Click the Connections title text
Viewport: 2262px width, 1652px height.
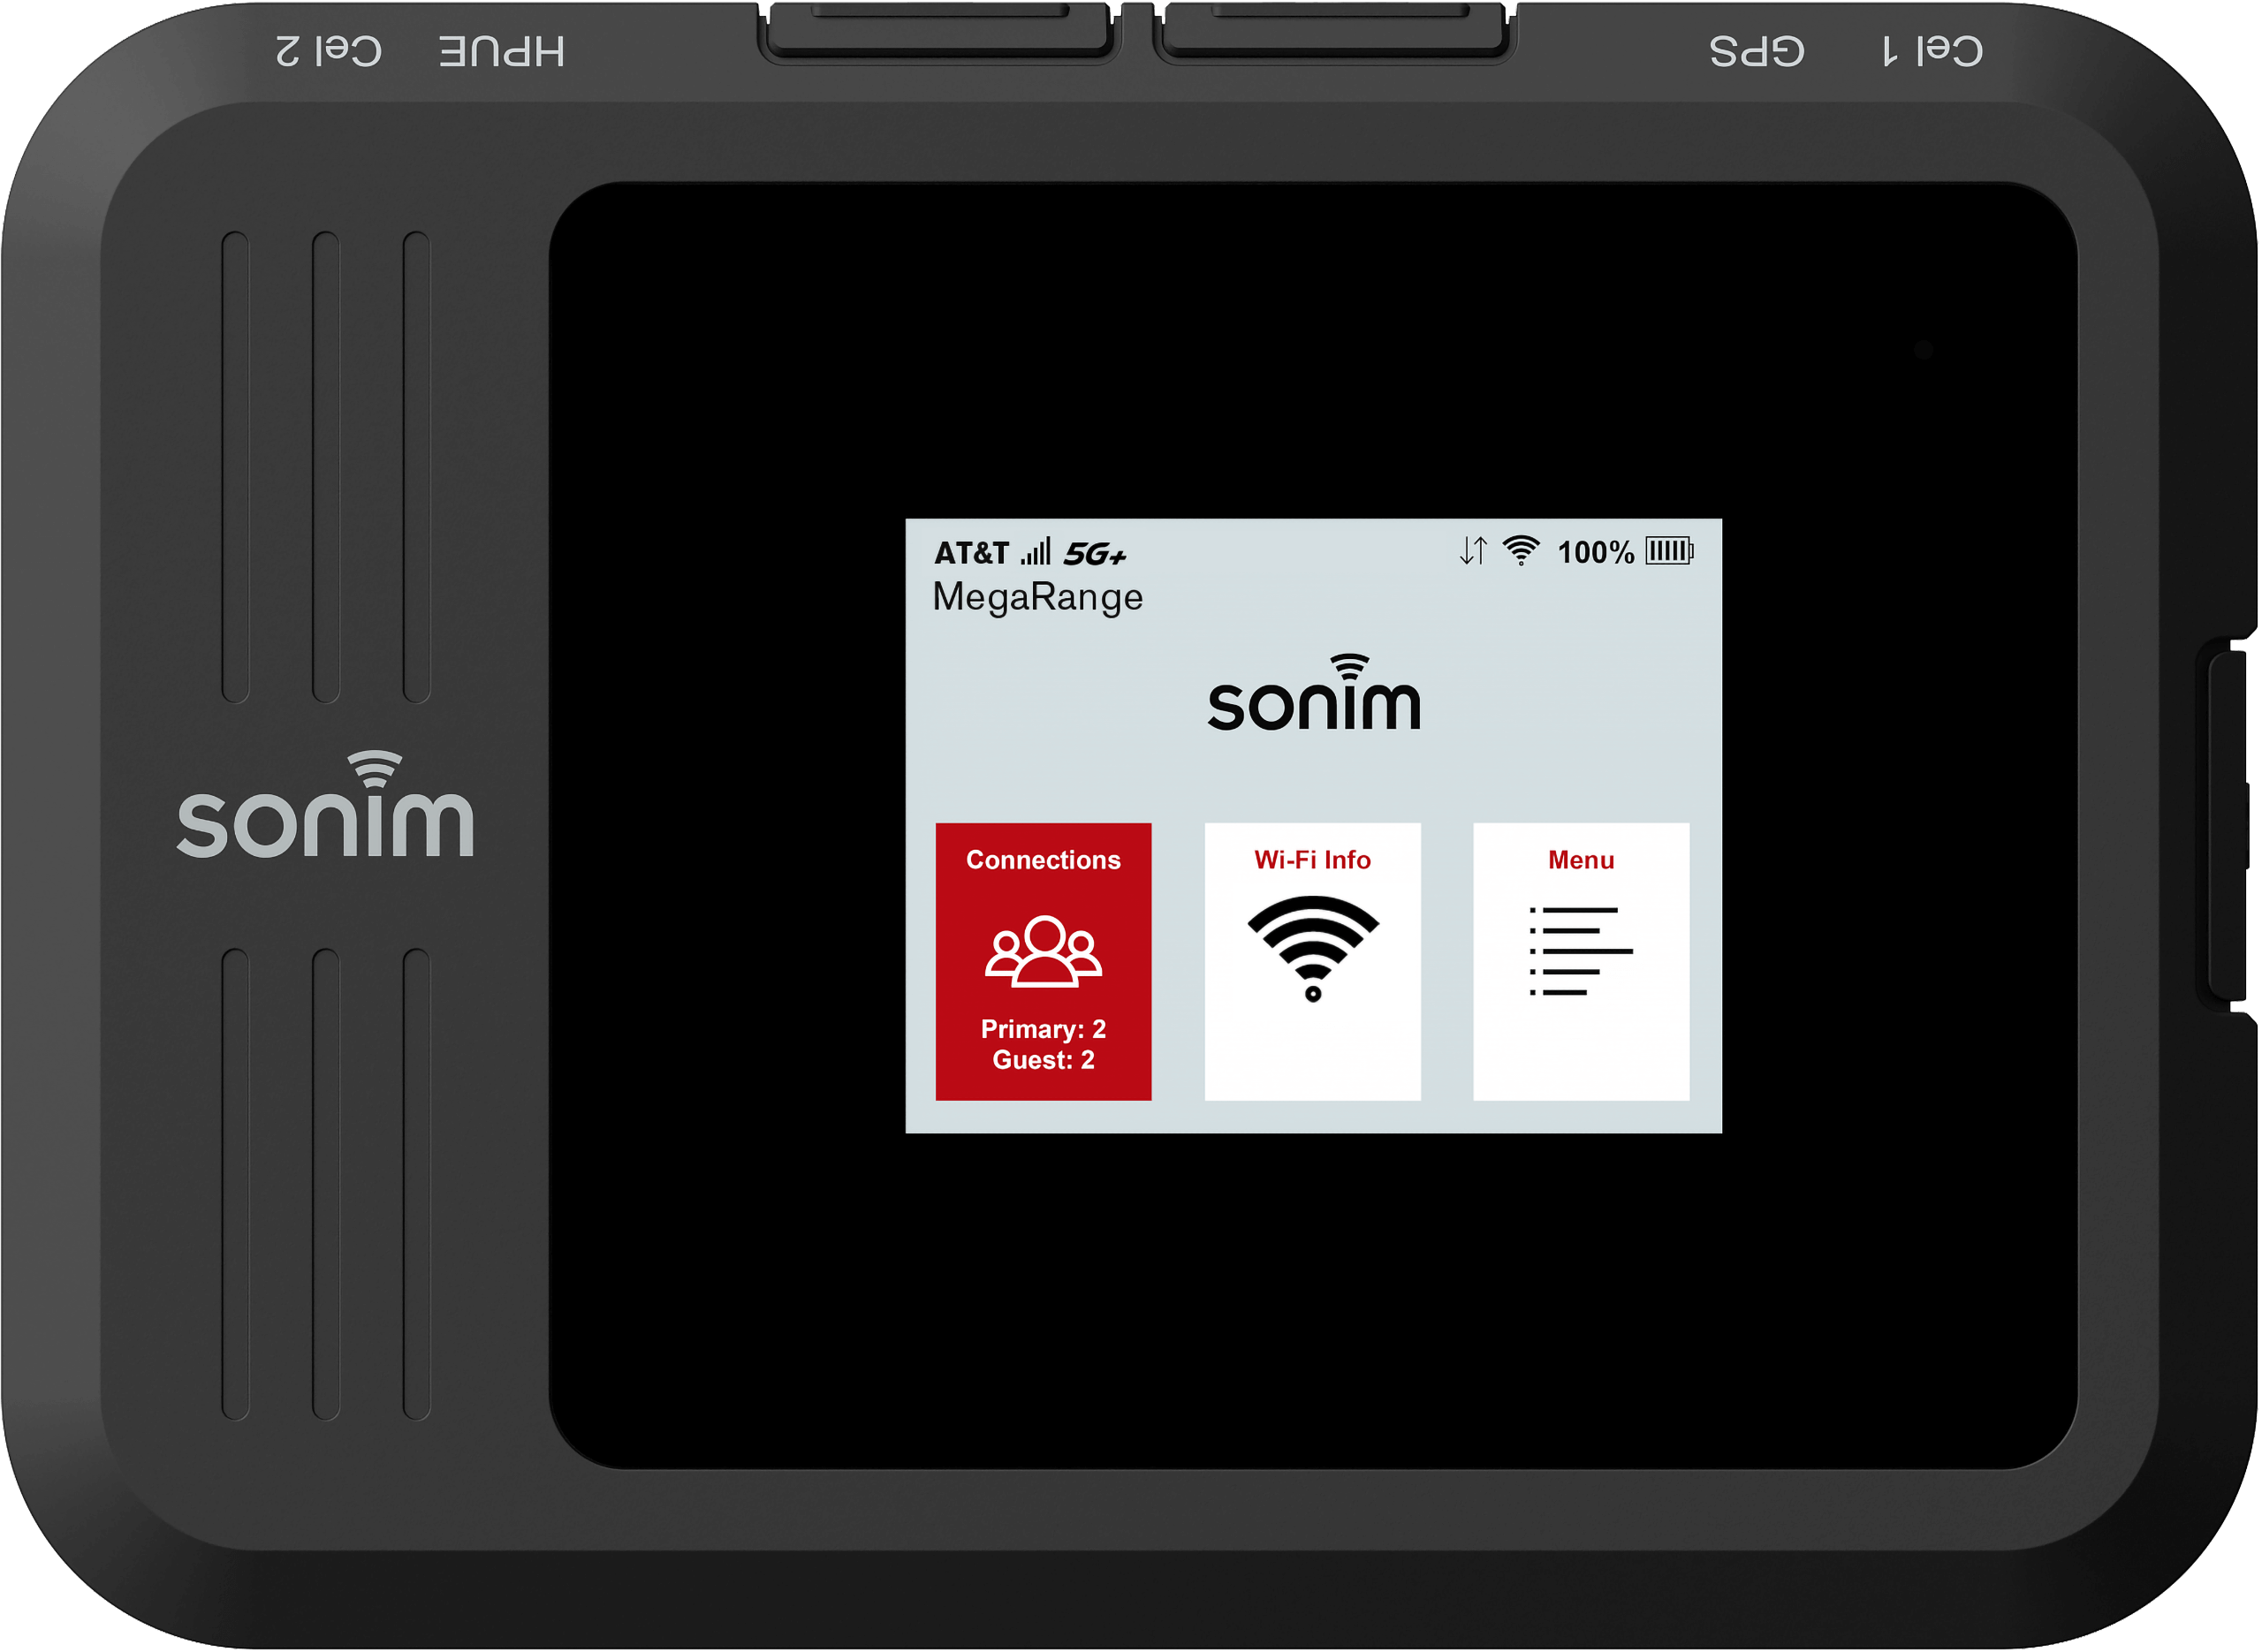click(x=1043, y=860)
